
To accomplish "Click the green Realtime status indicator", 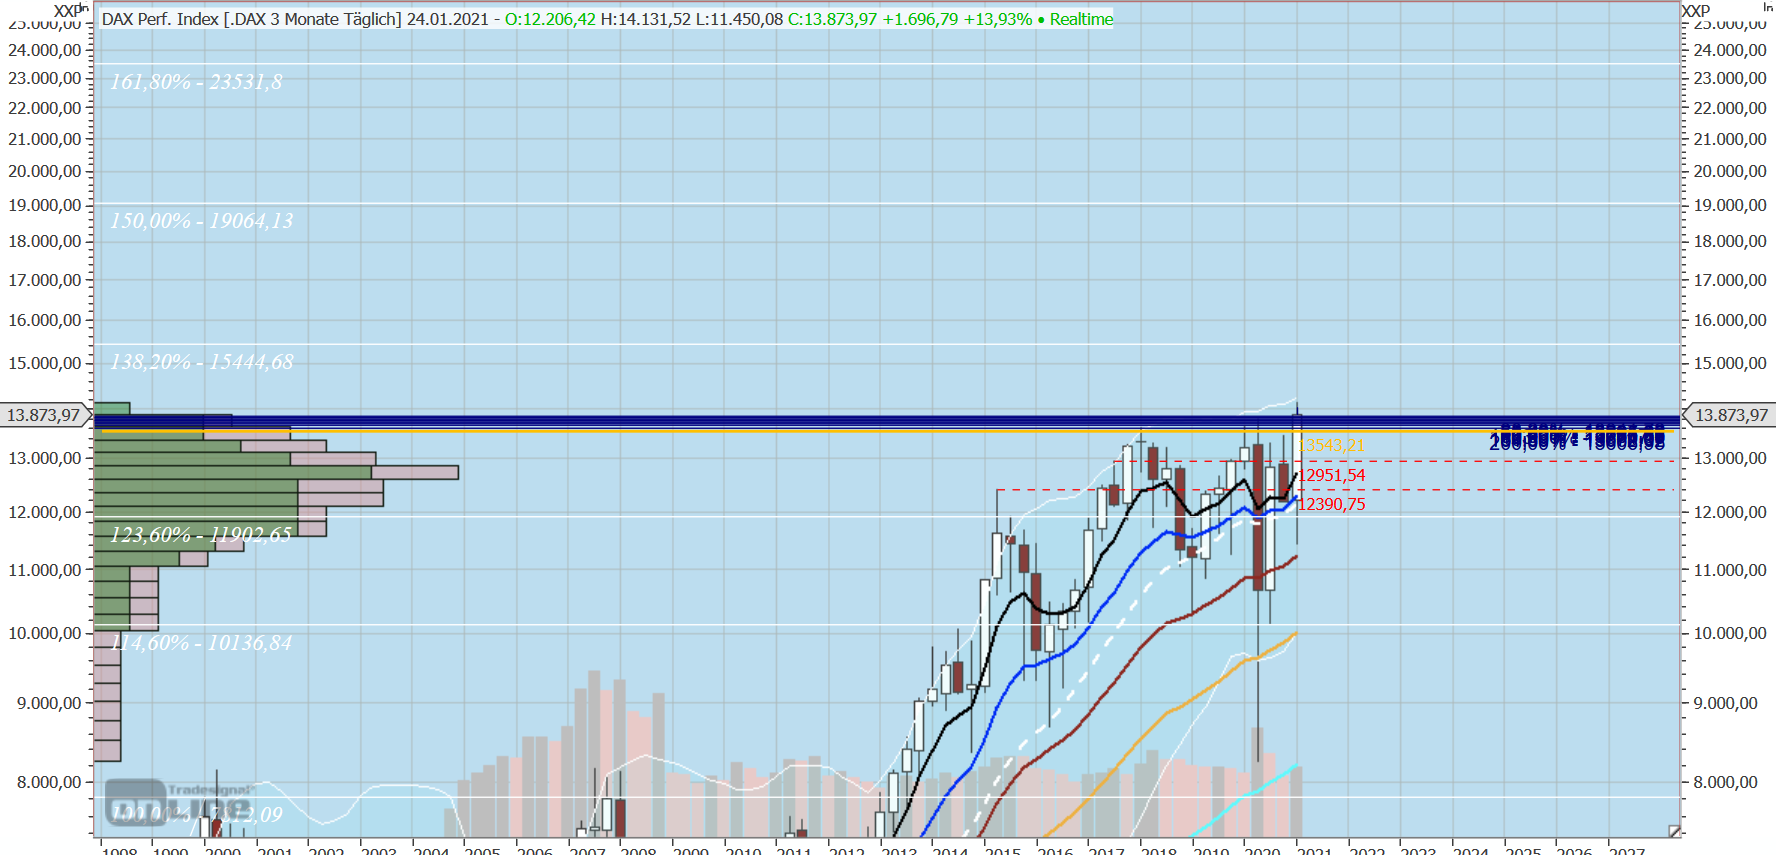I will click(x=1075, y=19).
